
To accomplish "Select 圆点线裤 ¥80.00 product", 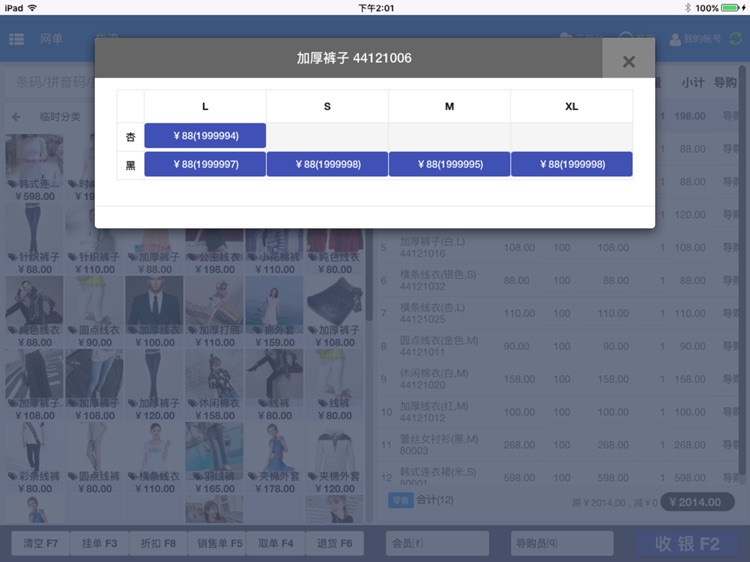I will [x=94, y=458].
